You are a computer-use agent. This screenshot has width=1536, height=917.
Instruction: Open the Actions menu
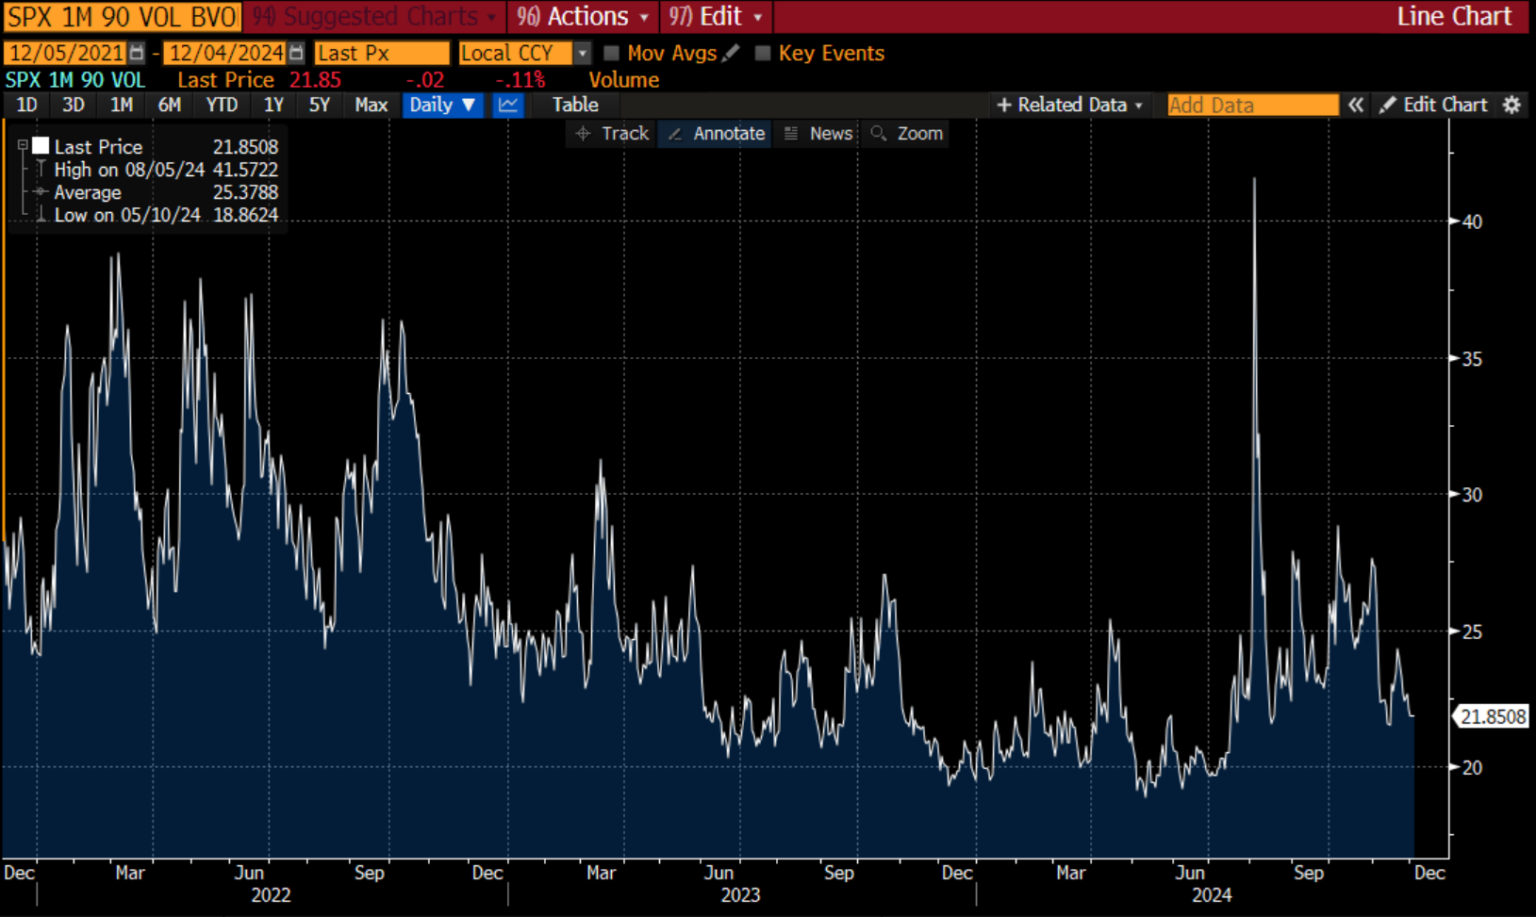point(583,17)
